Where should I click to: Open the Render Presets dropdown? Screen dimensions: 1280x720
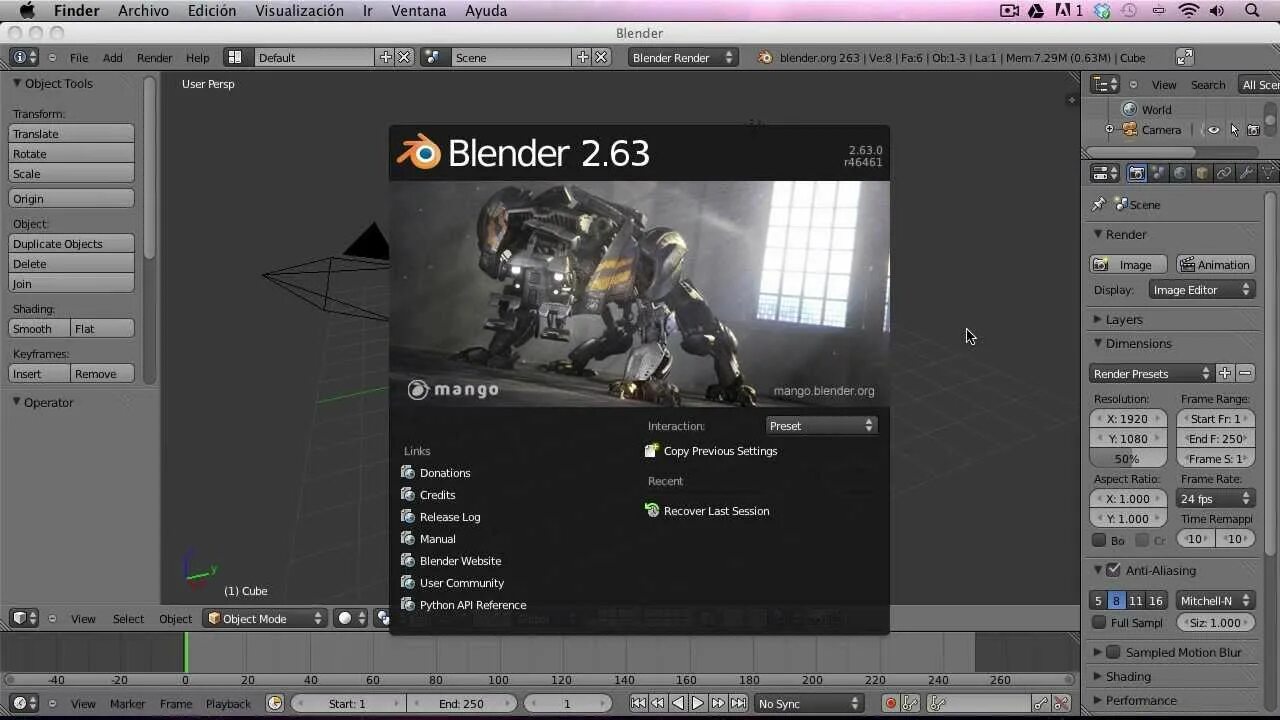(1151, 373)
